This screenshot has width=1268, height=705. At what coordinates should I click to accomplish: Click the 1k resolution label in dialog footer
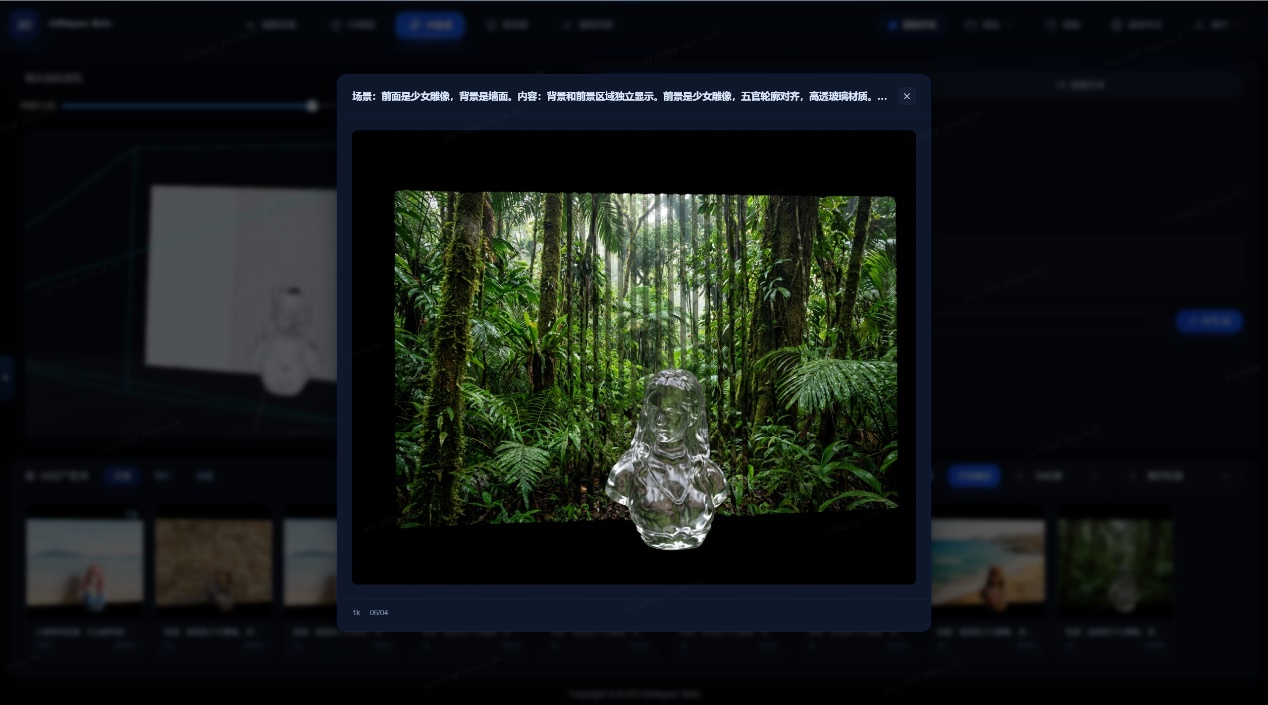click(356, 612)
